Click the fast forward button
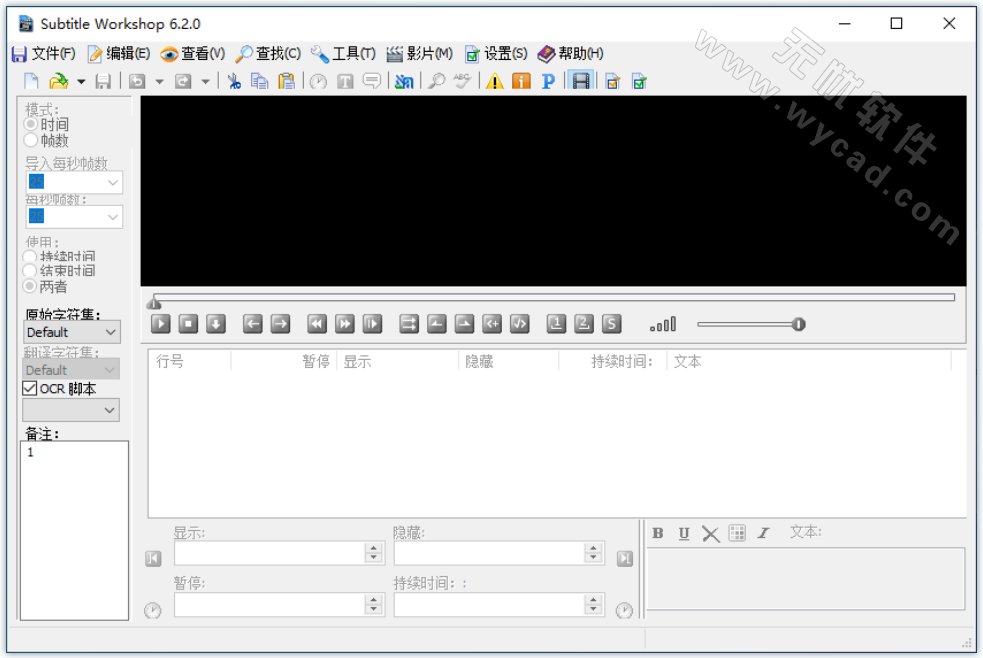The image size is (983, 658). click(x=345, y=323)
